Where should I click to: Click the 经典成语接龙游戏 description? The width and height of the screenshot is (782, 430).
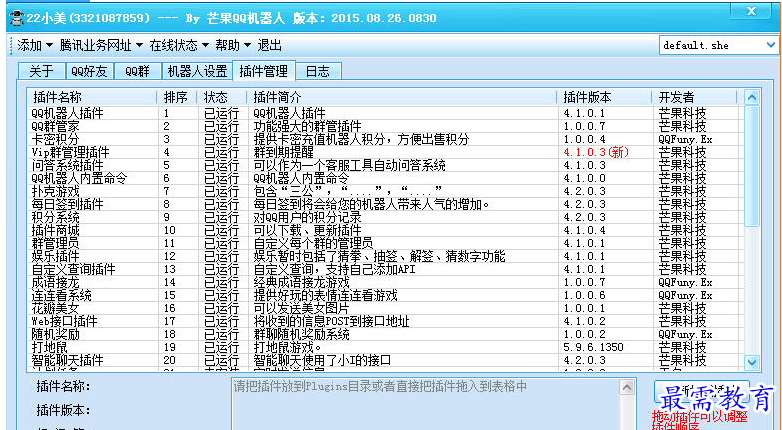click(301, 282)
